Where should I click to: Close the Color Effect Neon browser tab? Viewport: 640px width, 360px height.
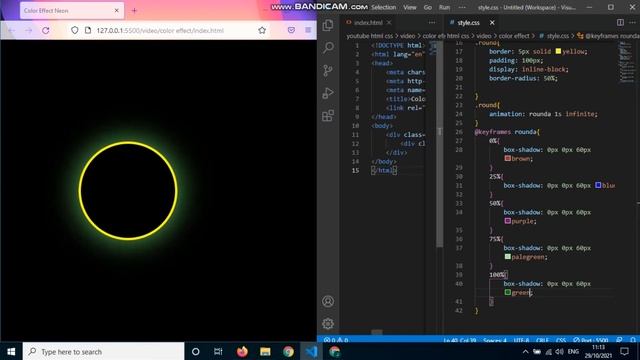(x=117, y=11)
